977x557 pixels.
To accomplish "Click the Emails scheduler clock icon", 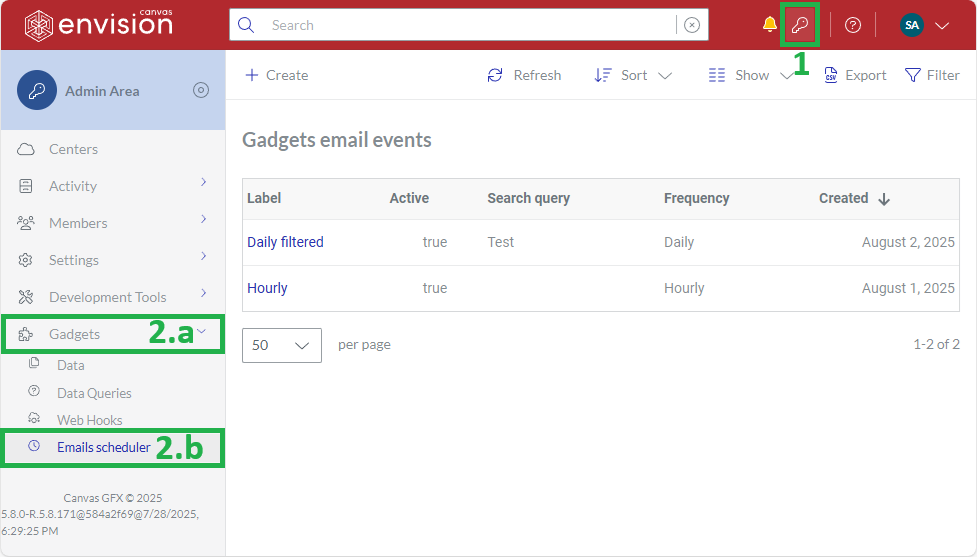I will point(34,446).
